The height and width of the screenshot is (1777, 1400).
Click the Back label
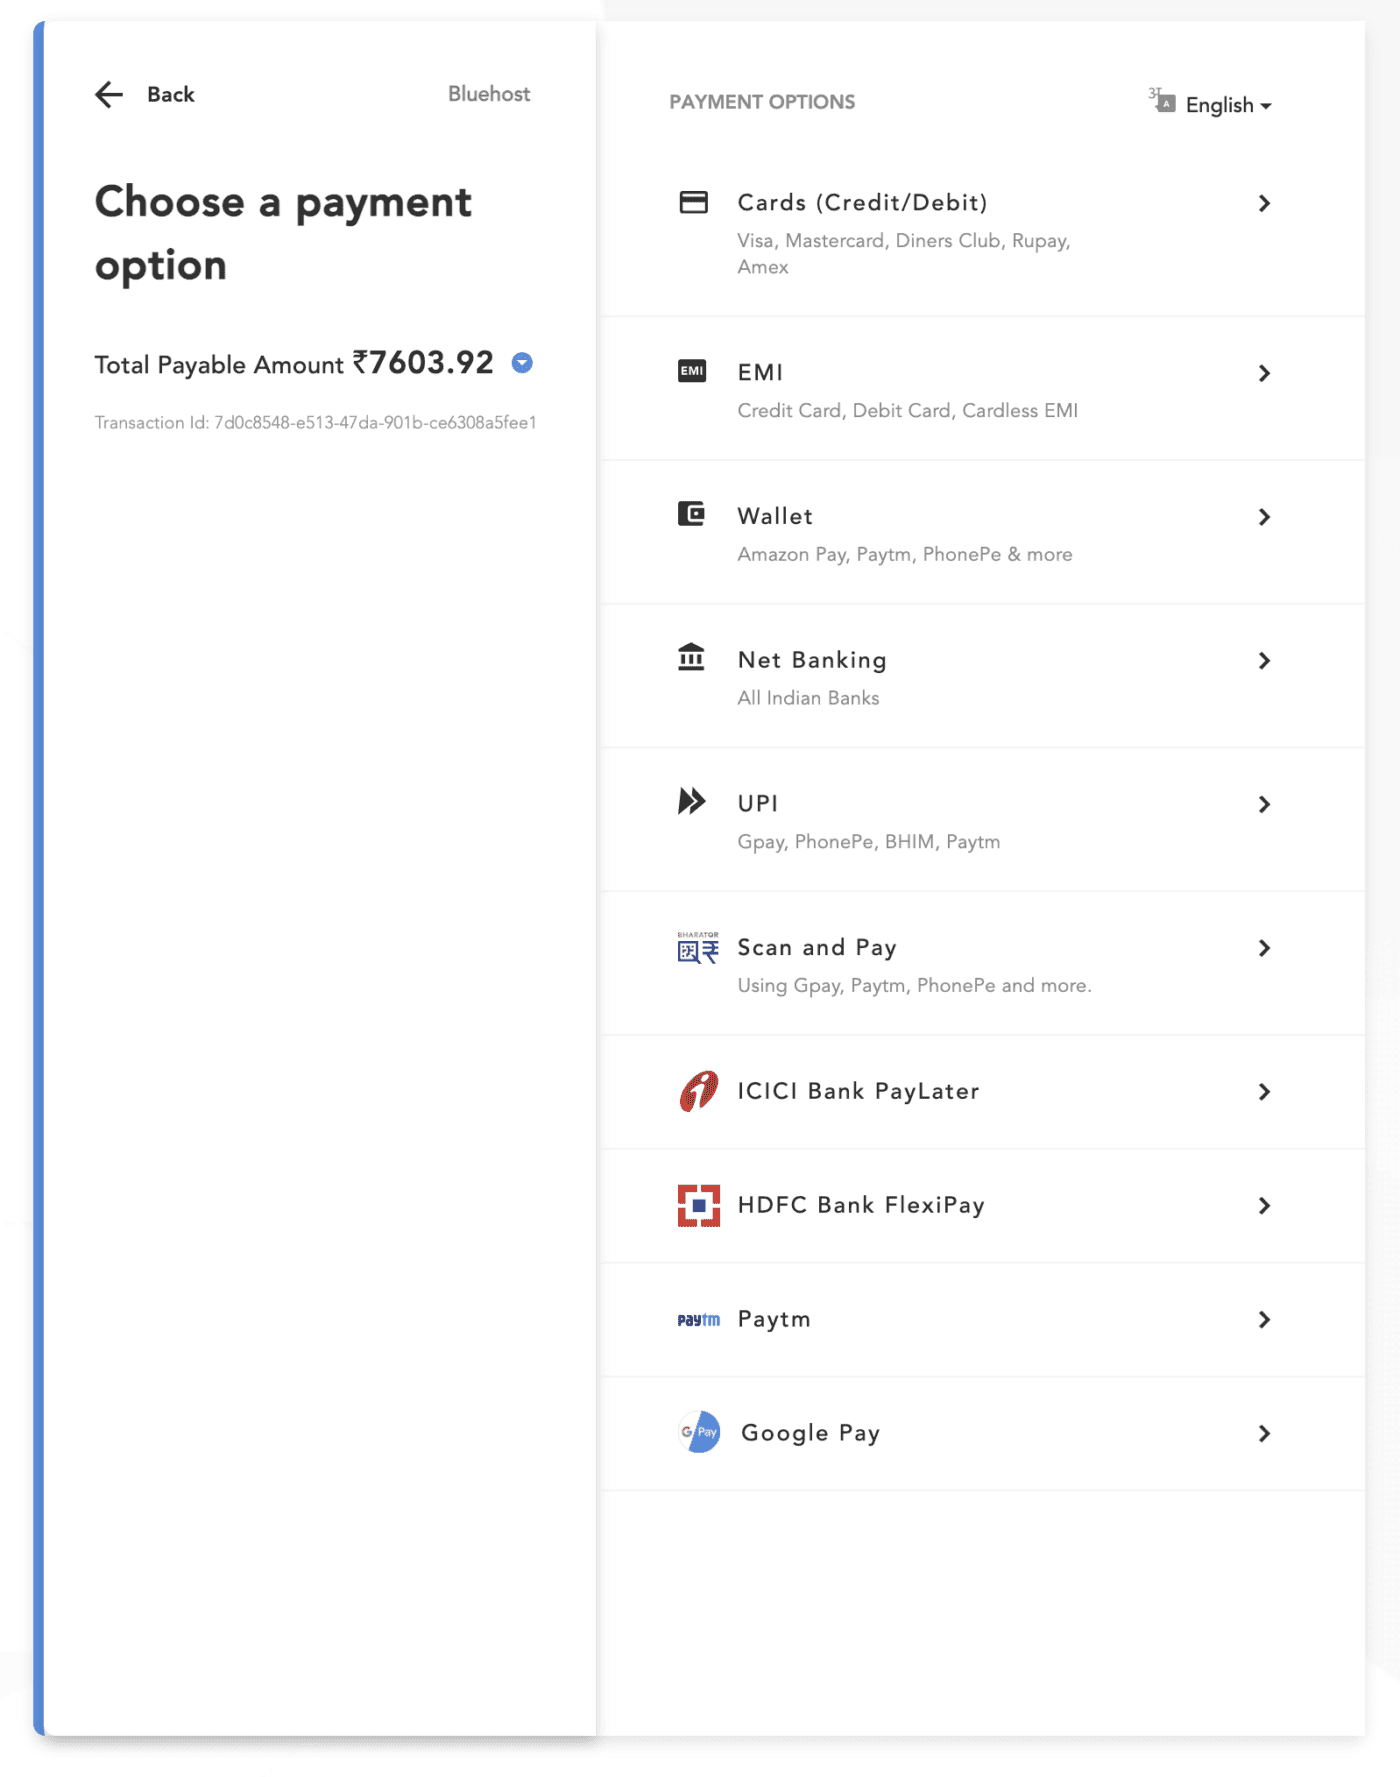click(171, 94)
